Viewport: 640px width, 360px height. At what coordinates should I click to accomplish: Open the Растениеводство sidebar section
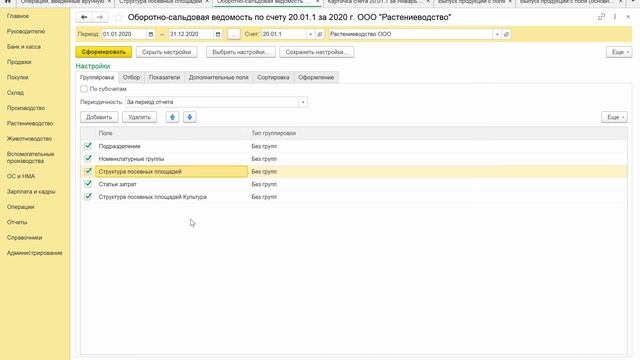(x=30, y=123)
